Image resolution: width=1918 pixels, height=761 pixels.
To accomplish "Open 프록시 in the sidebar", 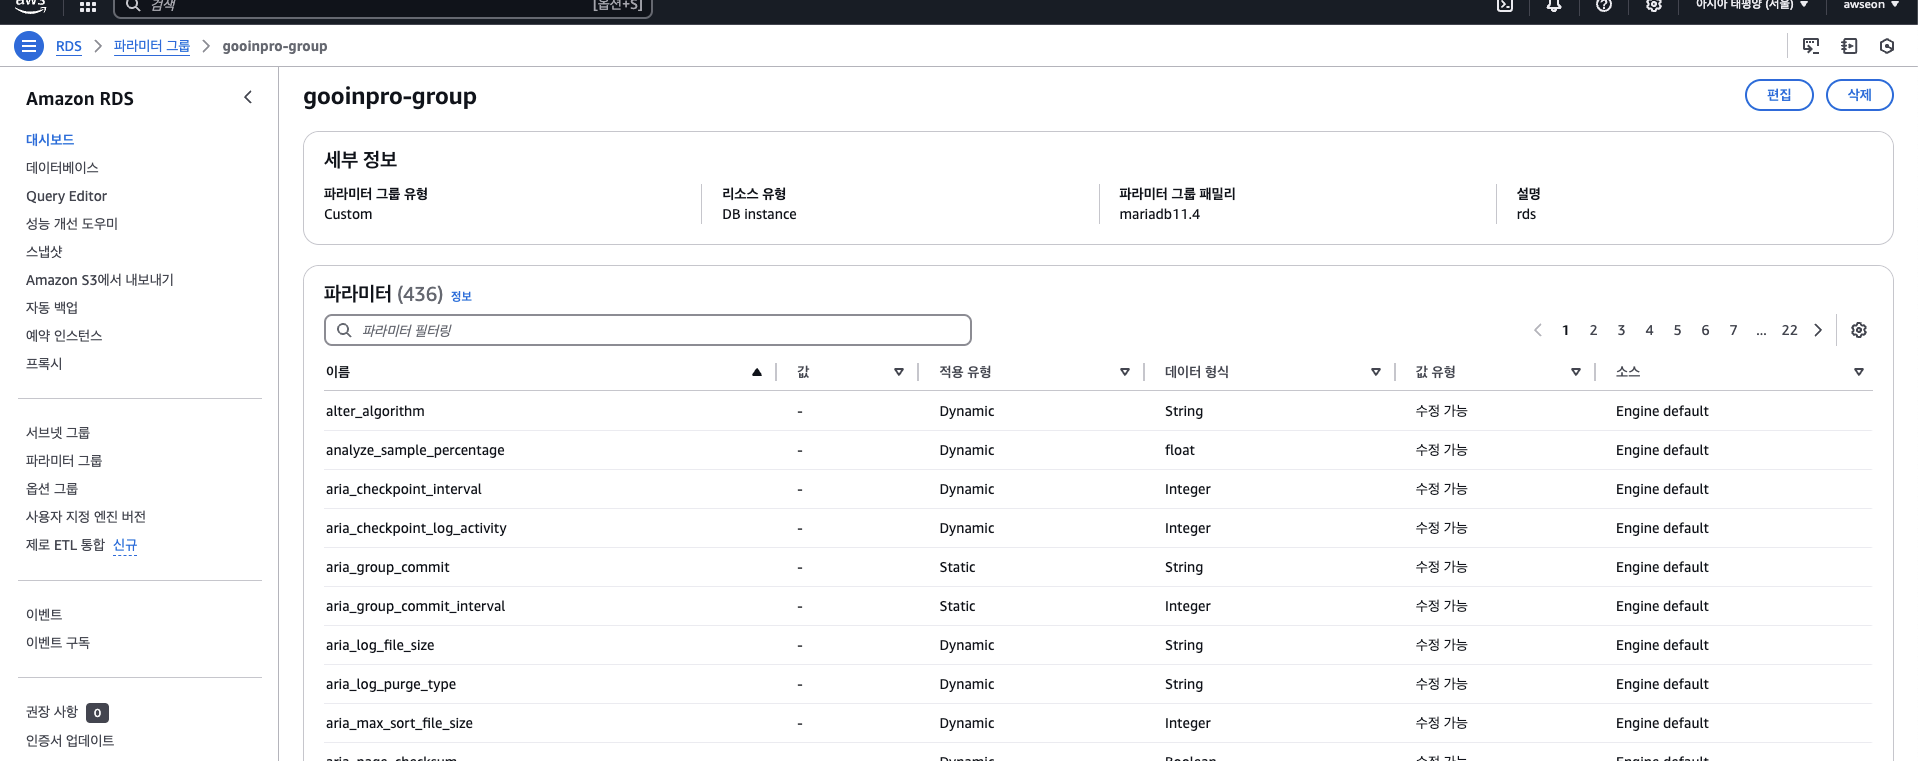I will pos(44,364).
